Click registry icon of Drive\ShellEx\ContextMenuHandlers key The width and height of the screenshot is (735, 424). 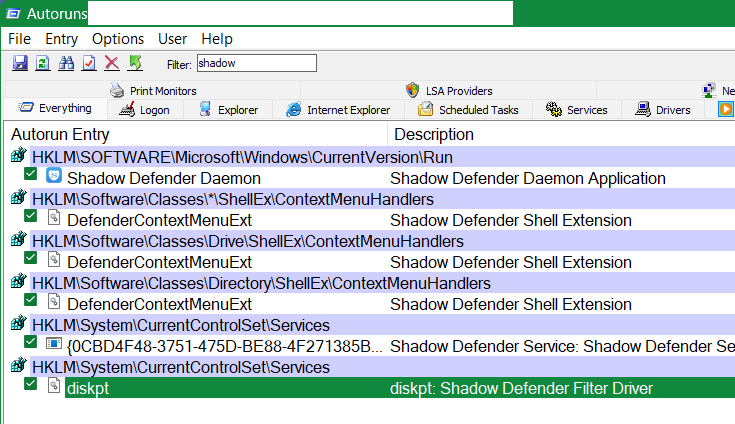(19, 239)
